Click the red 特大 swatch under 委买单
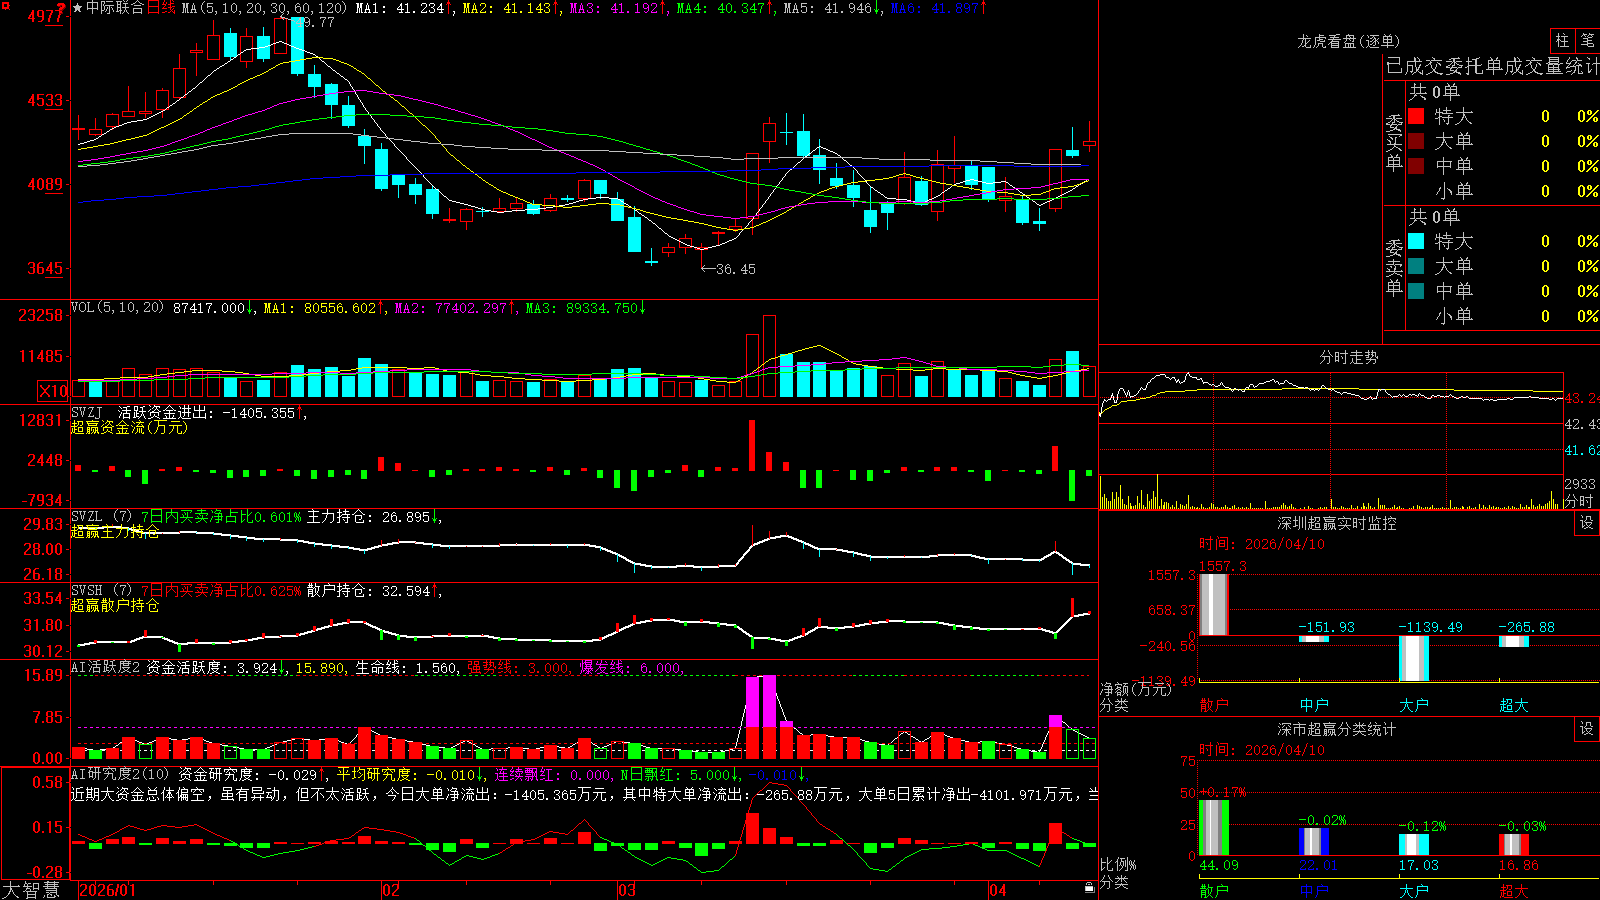 1416,116
